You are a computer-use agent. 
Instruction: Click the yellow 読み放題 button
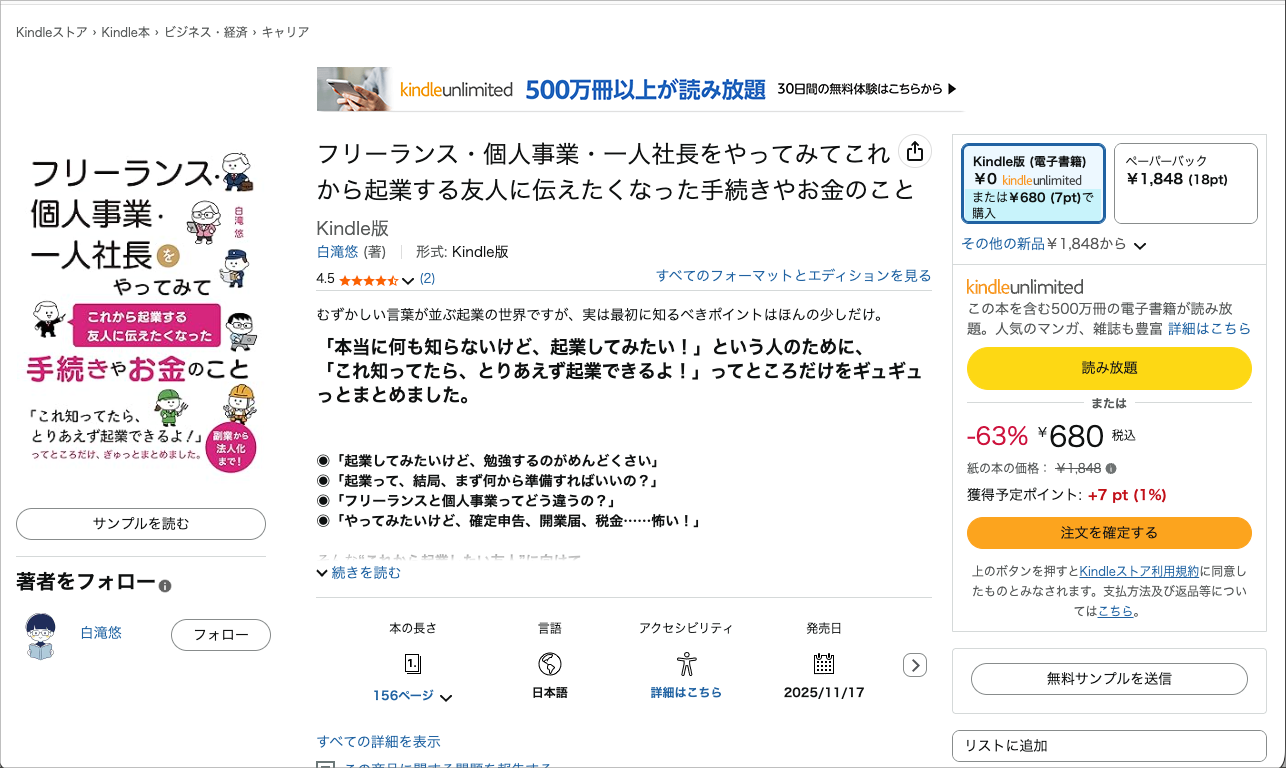1108,368
